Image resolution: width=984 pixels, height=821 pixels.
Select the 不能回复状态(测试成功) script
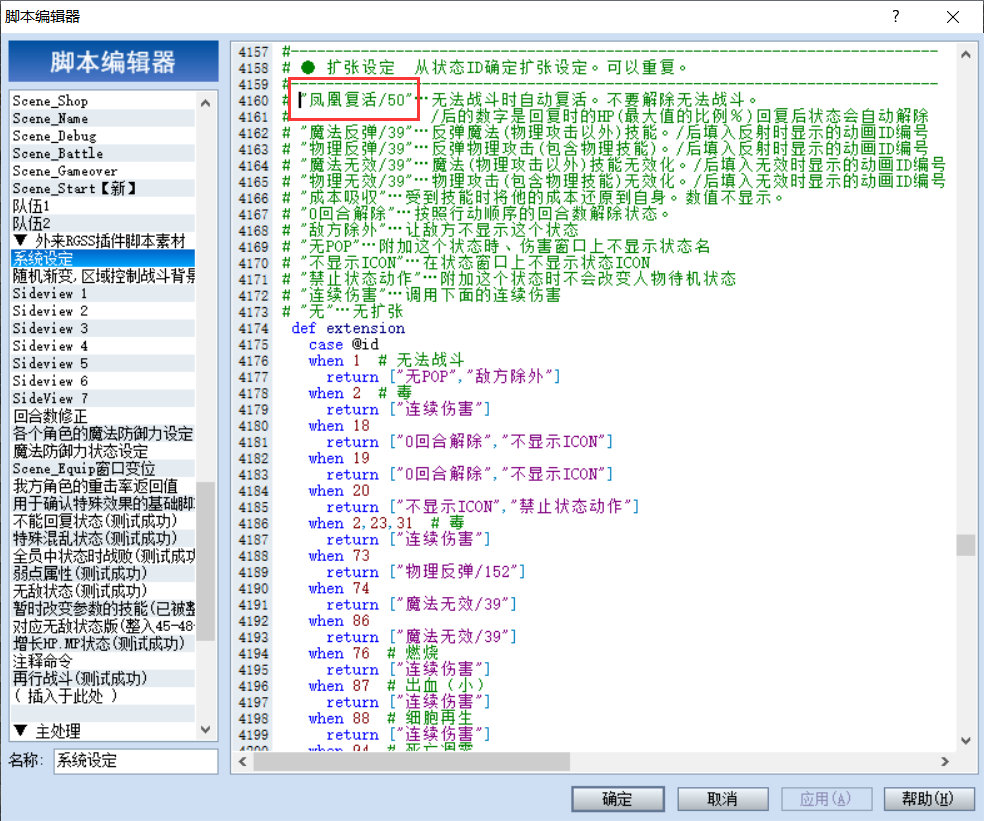tap(103, 521)
